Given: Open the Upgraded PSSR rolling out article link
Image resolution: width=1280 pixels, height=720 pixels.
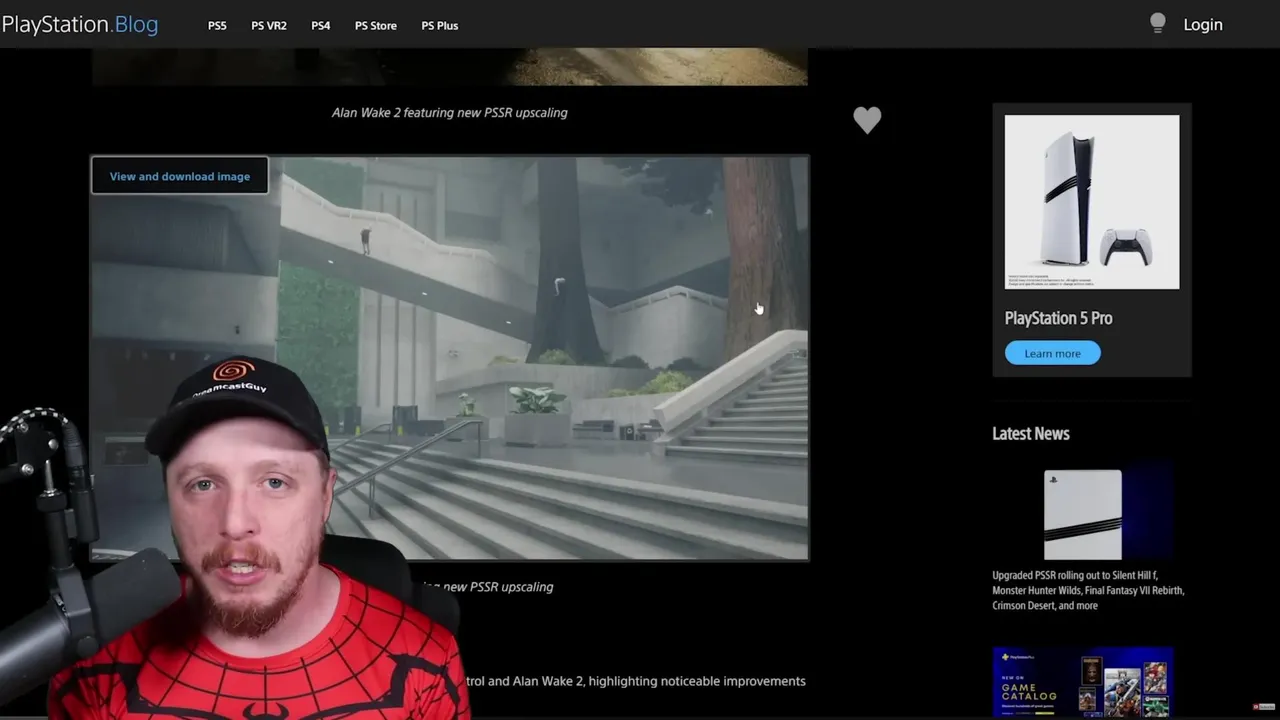Looking at the screenshot, I should [1088, 590].
